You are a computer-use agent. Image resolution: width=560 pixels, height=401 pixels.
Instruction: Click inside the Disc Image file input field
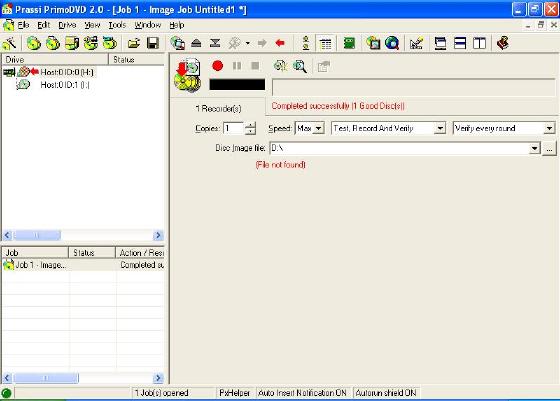[399, 148]
